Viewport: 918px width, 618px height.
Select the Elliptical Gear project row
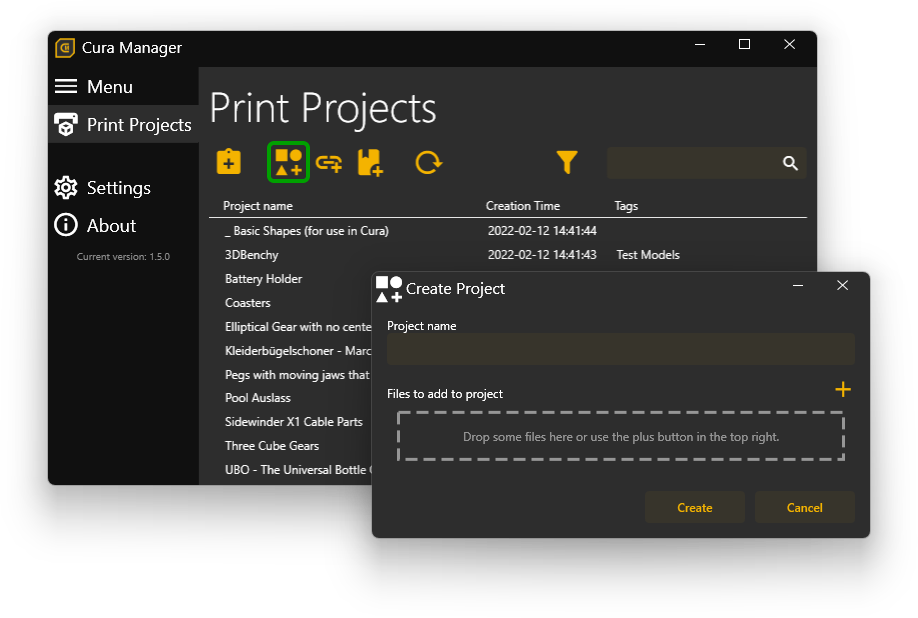pos(298,327)
